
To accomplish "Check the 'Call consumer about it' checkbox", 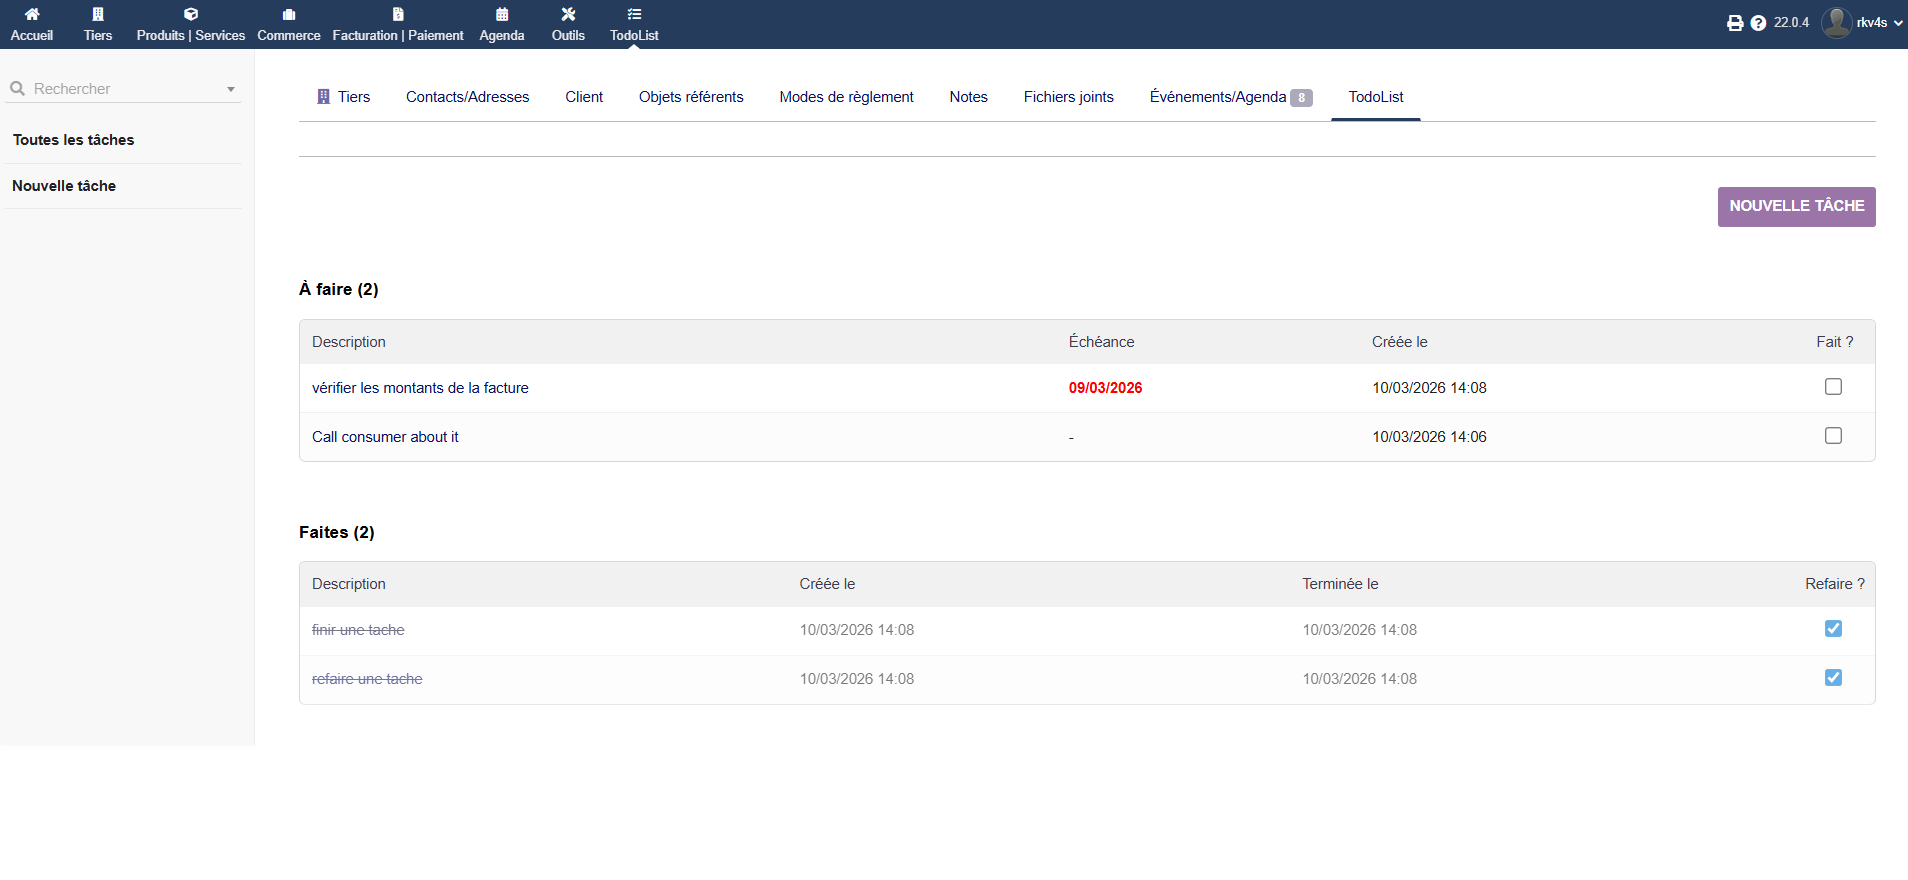I will tap(1833, 436).
